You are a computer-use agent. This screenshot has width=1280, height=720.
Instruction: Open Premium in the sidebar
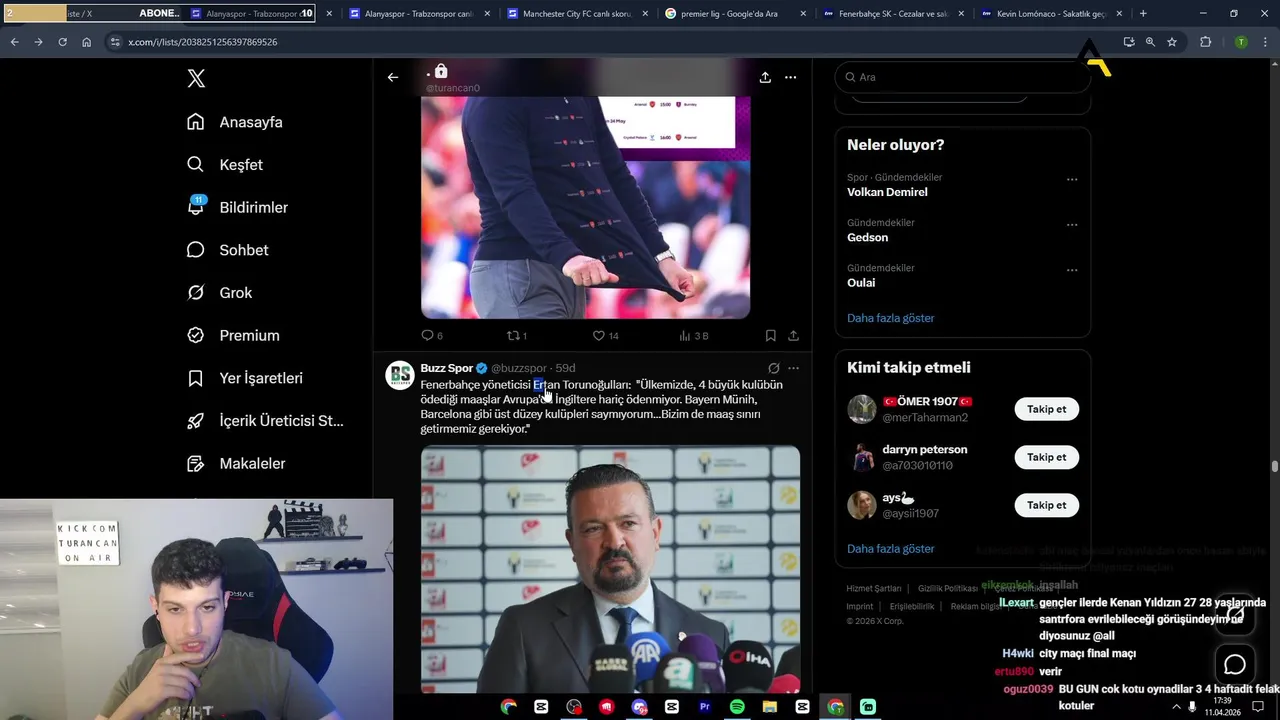click(x=233, y=336)
